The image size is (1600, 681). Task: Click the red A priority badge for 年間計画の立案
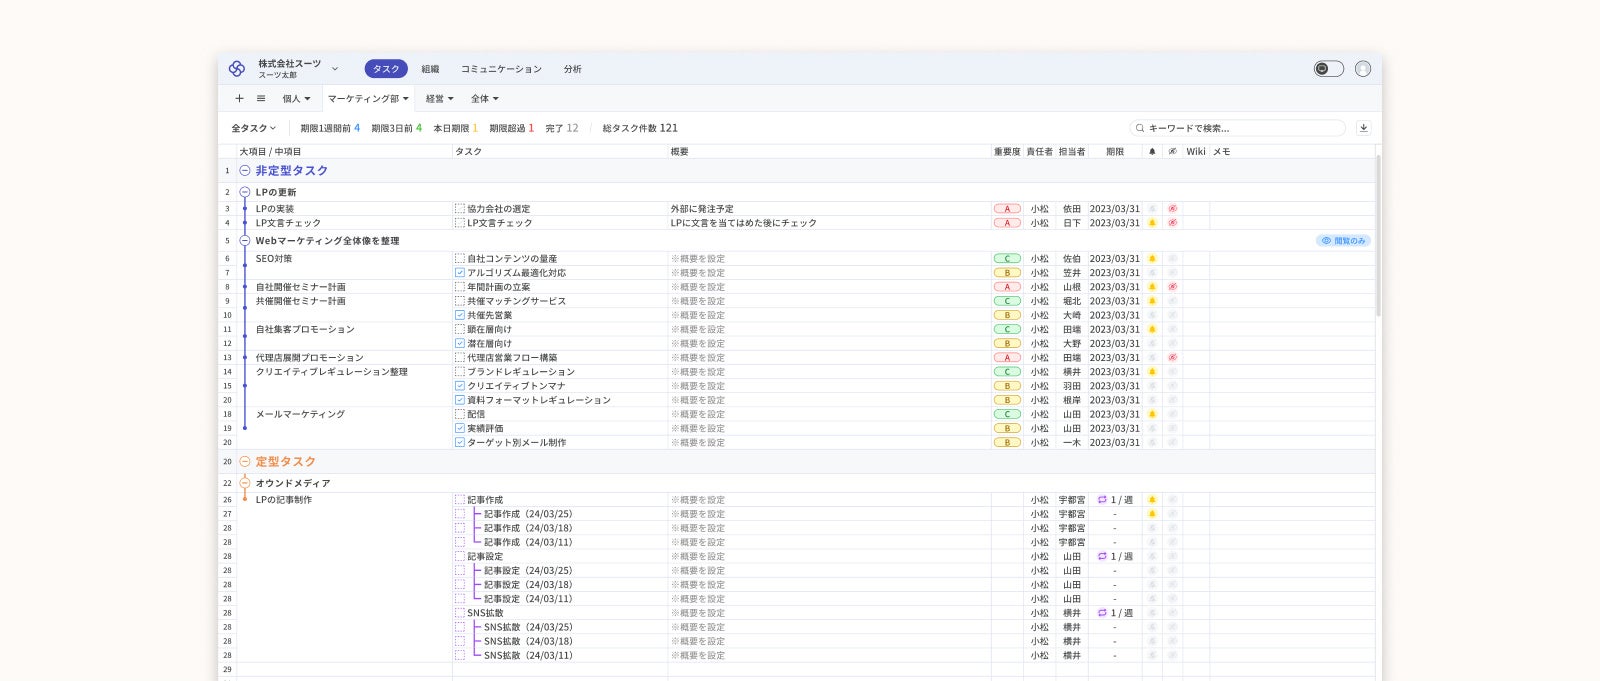point(1007,287)
